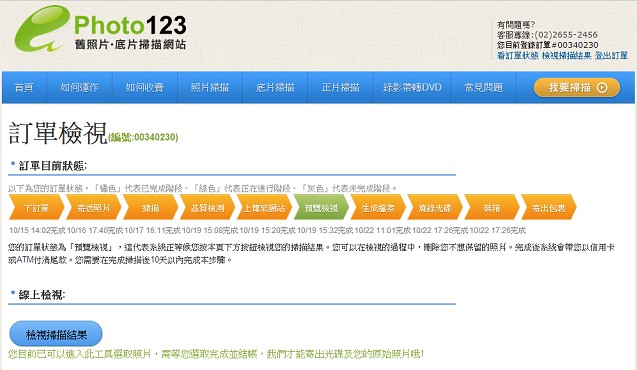This screenshot has height=370, width=637.
Task: Go to 底片掃描 in the navigation bar
Action: (x=275, y=87)
